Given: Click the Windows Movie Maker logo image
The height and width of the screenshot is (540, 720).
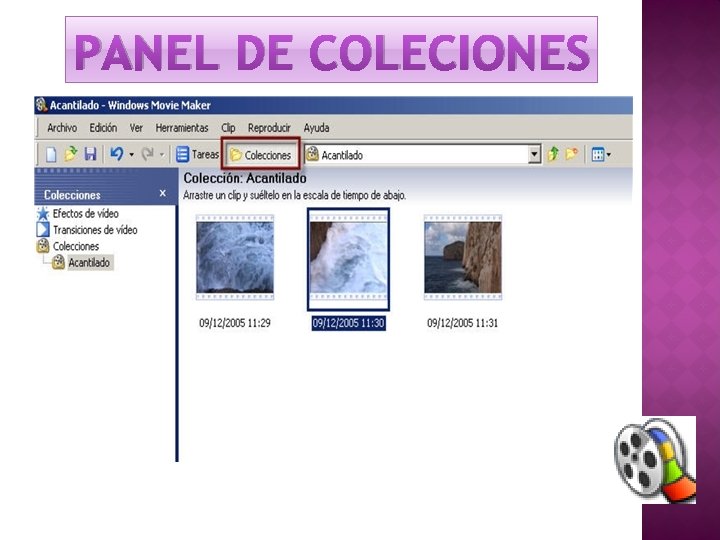Looking at the screenshot, I should (x=655, y=460).
